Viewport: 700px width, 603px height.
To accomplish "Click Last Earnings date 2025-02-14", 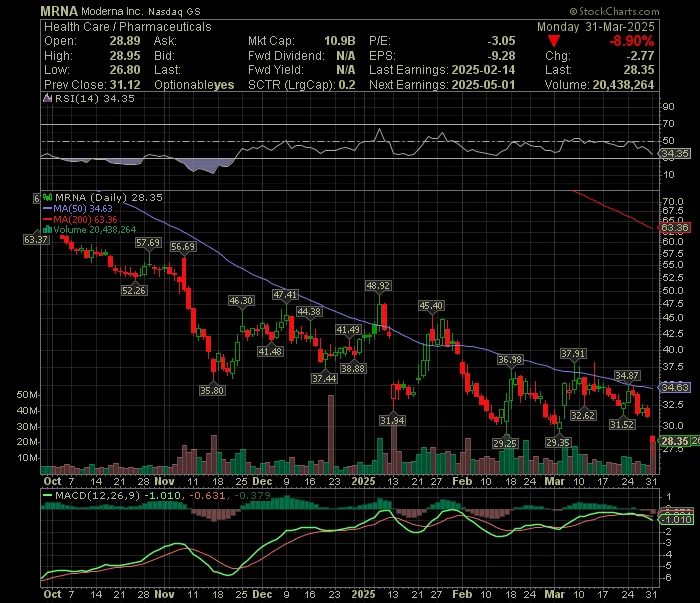I will [x=483, y=70].
